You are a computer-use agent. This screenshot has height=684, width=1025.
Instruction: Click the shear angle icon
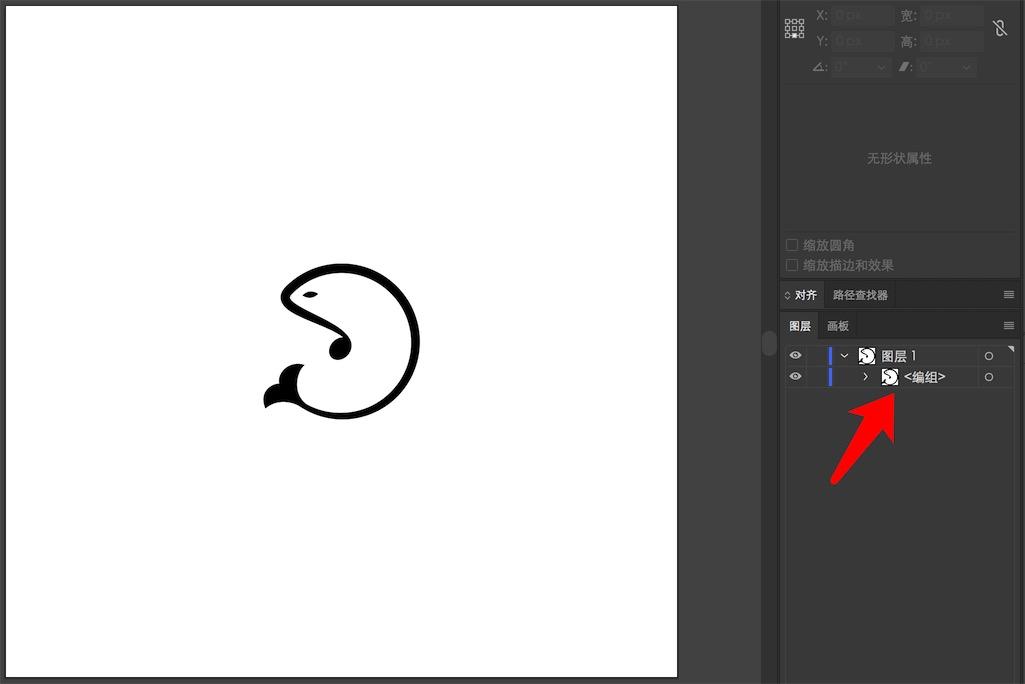(x=905, y=67)
